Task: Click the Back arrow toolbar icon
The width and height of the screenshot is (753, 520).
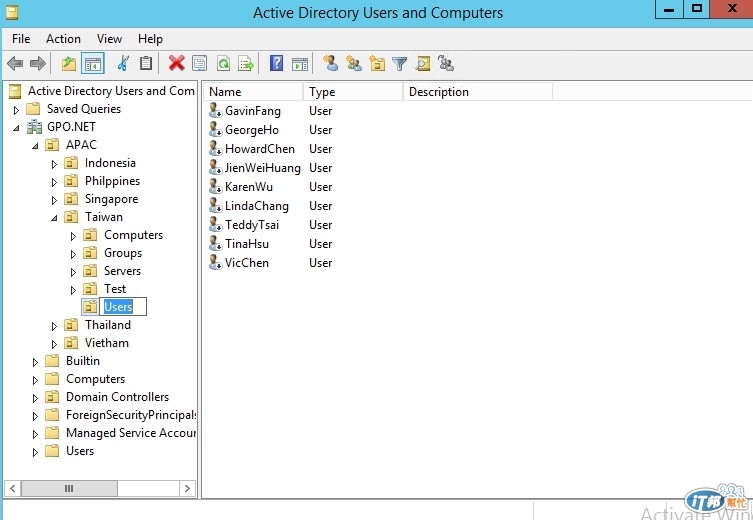Action: [15, 63]
